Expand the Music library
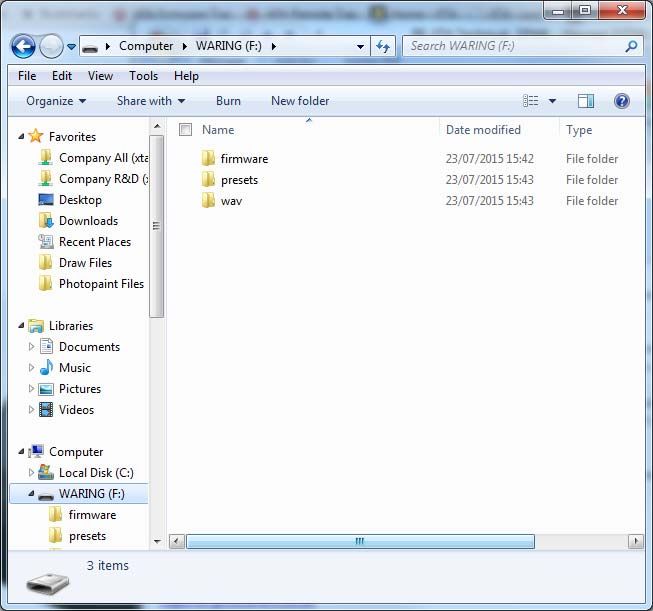653x611 pixels. point(31,367)
